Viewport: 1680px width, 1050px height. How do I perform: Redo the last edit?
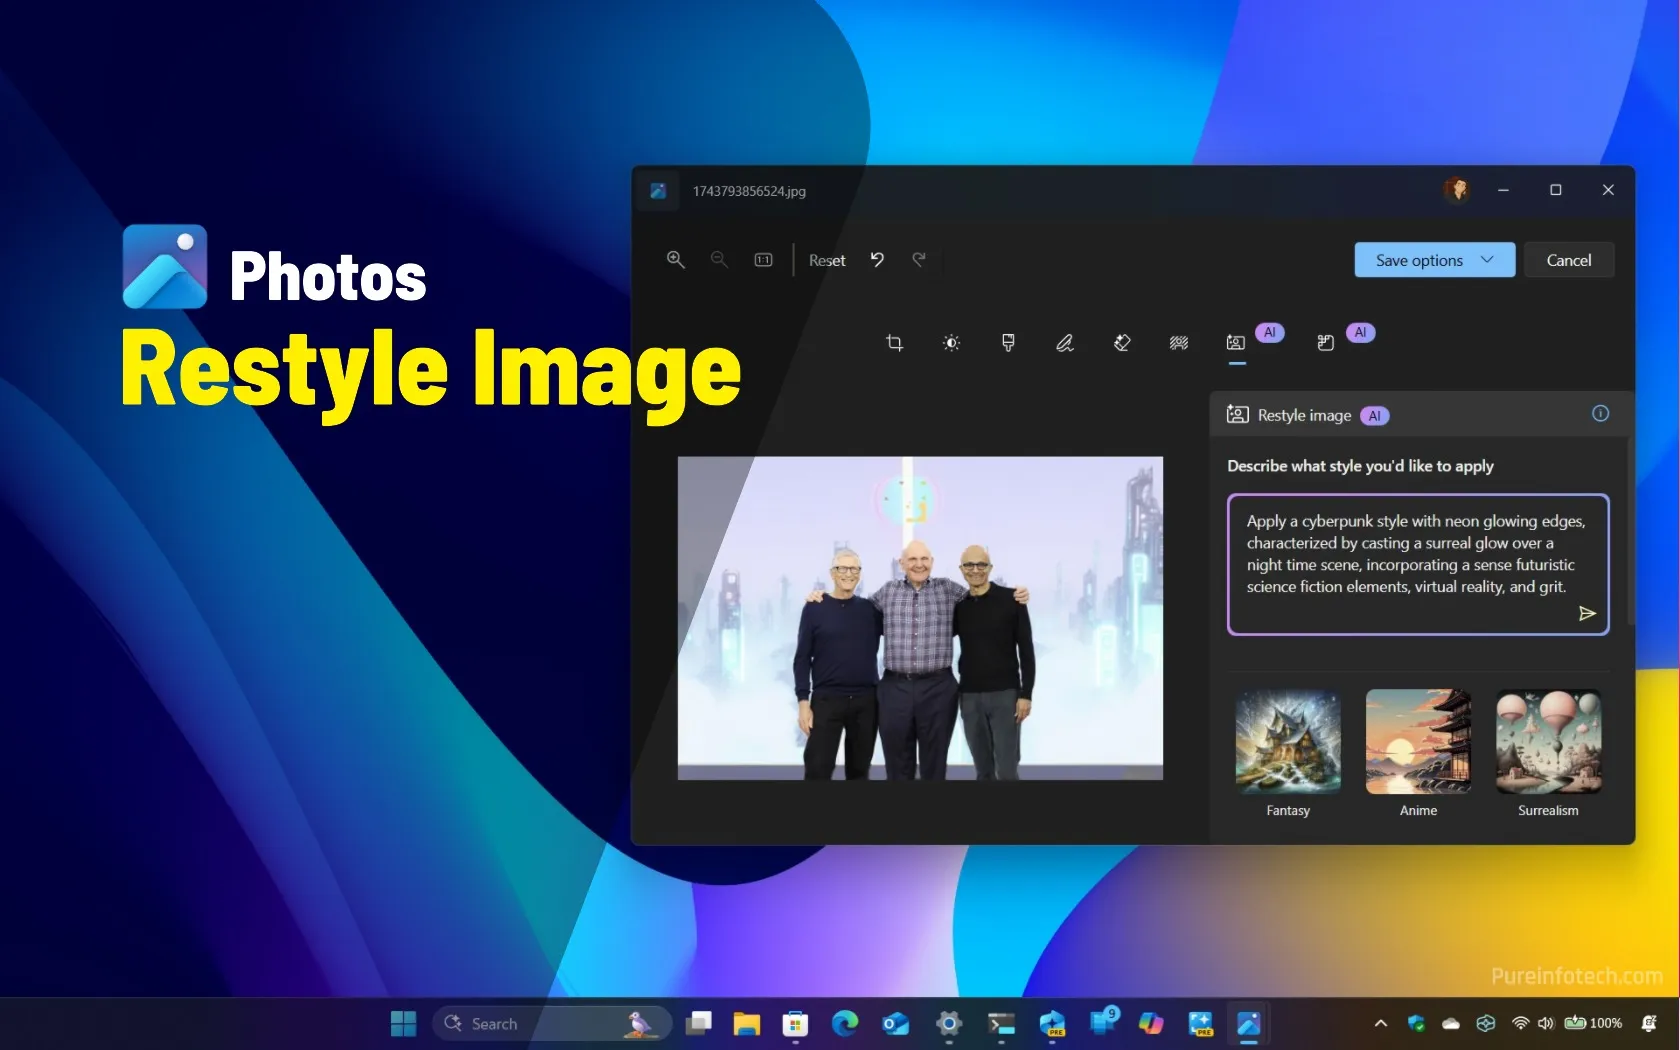pyautogui.click(x=919, y=260)
